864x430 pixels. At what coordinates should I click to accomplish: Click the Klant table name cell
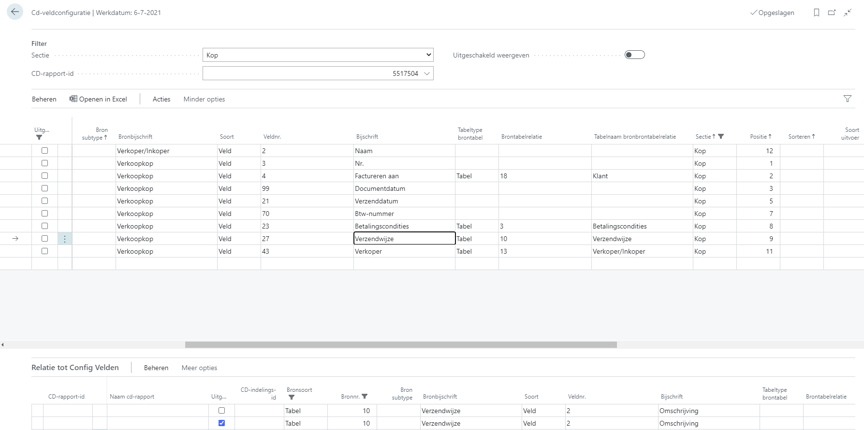pyautogui.click(x=642, y=176)
